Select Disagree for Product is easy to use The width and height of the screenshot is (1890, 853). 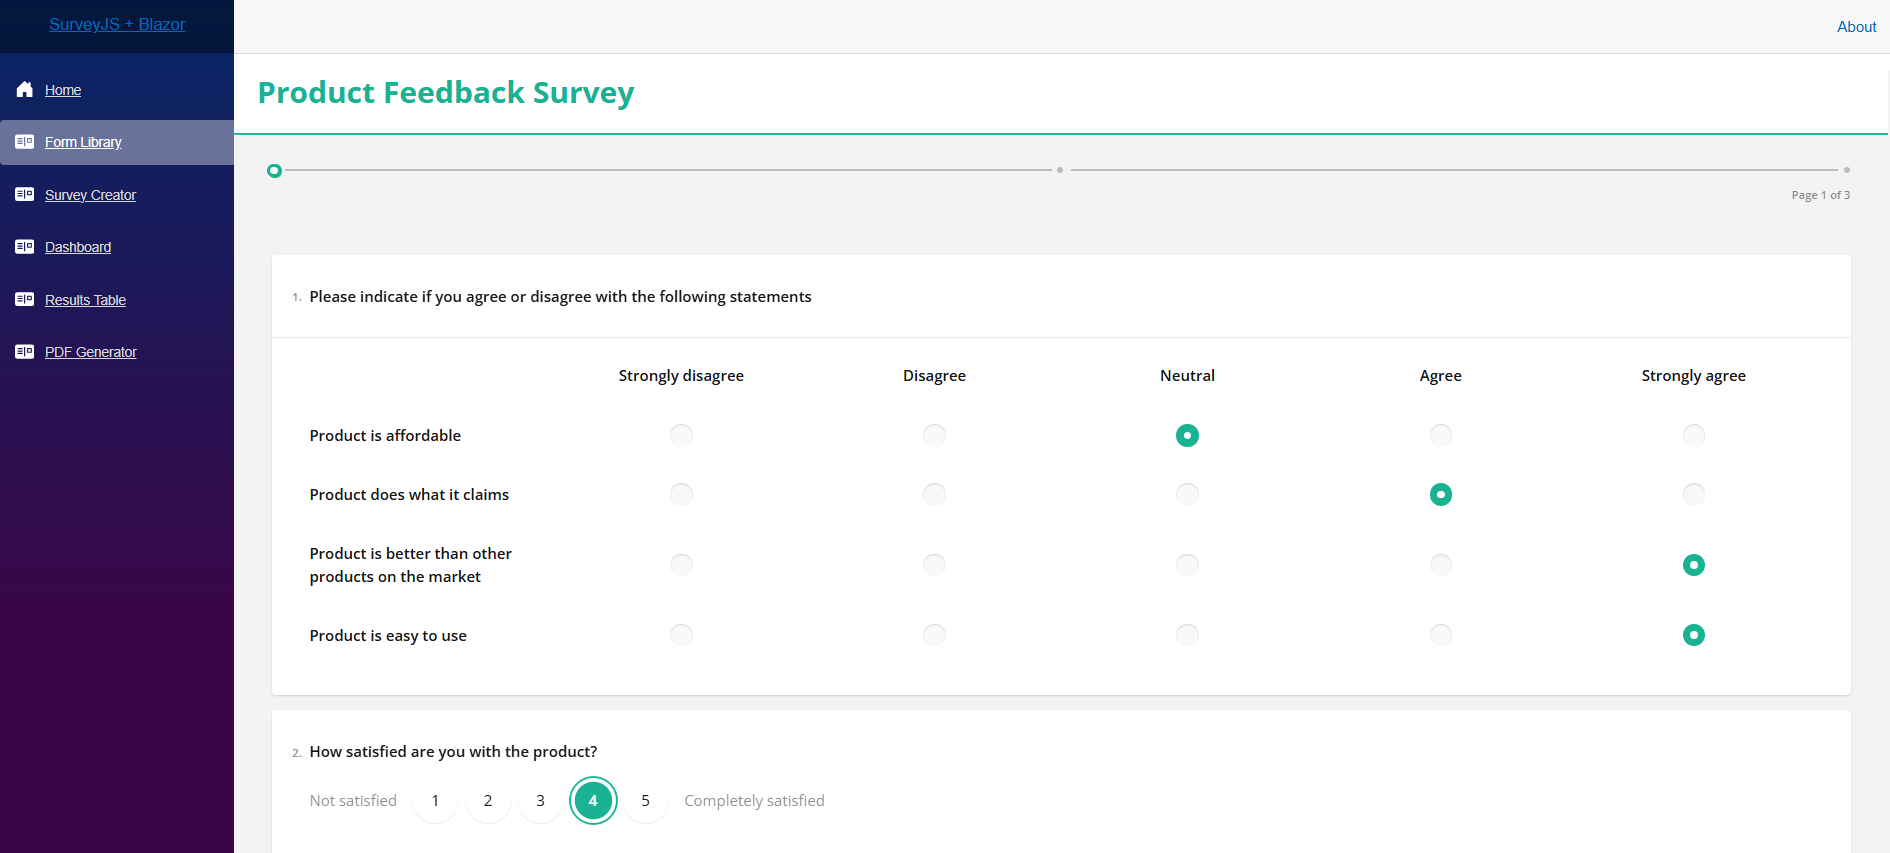pyautogui.click(x=934, y=635)
